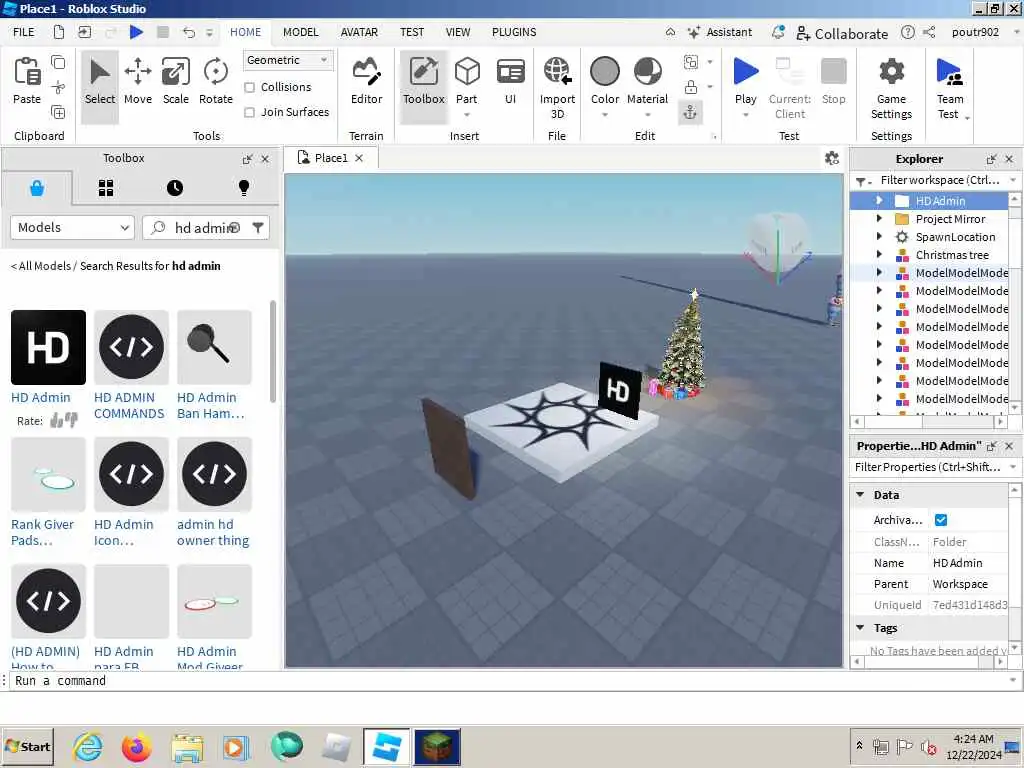Open the Color picker circle
Image resolution: width=1024 pixels, height=768 pixels.
(x=605, y=71)
